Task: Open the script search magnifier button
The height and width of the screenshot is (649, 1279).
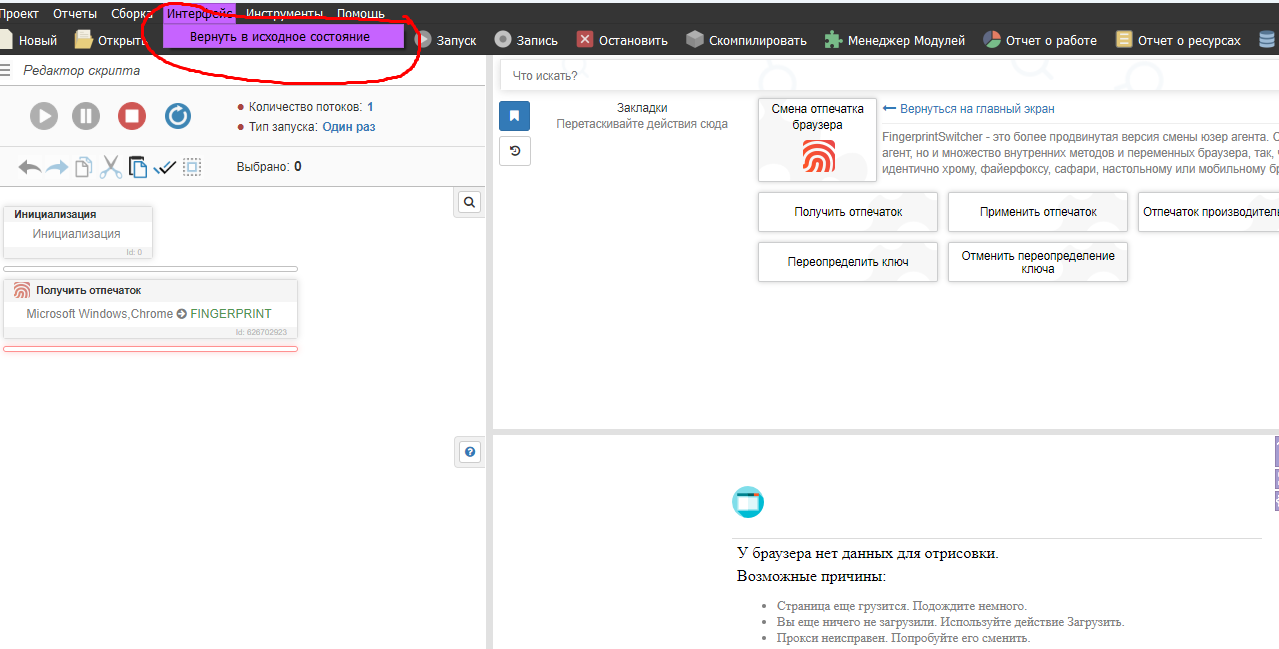Action: [x=469, y=202]
